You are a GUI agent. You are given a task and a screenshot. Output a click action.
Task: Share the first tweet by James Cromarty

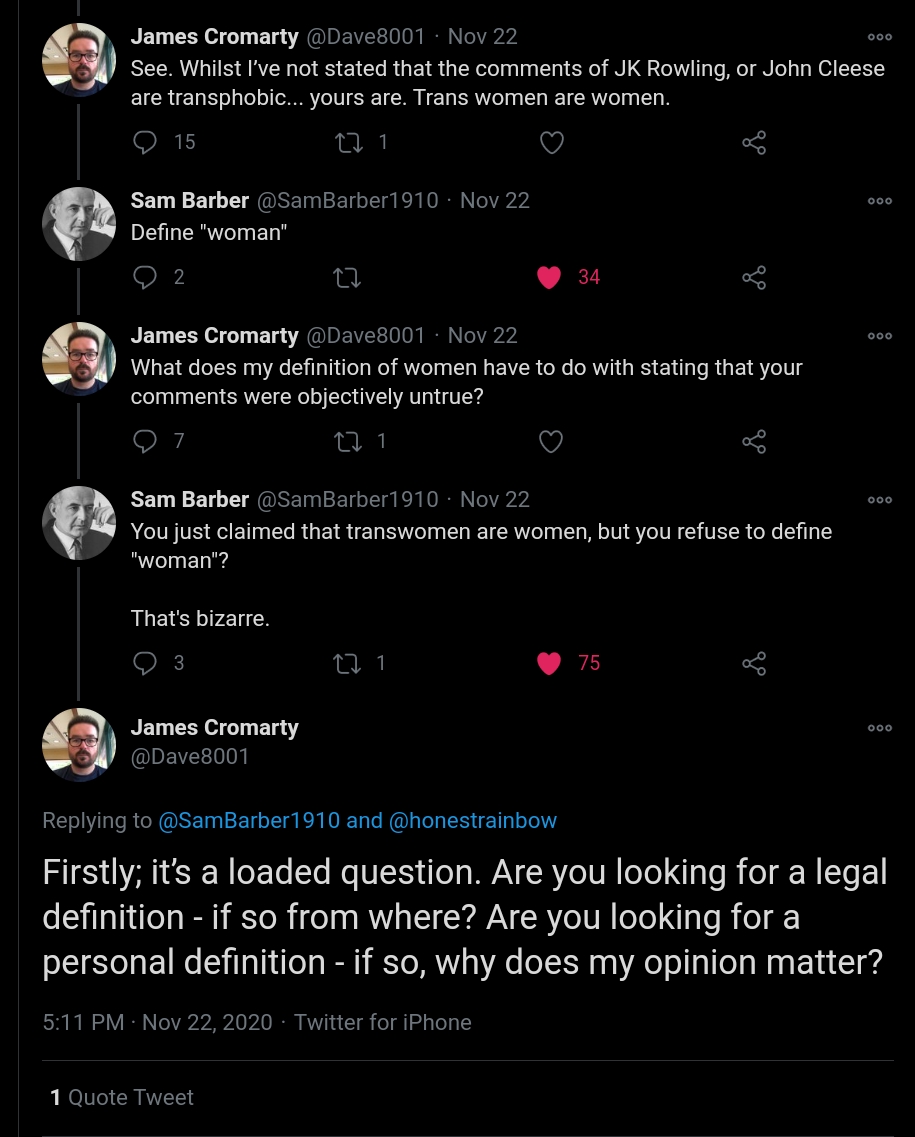pyautogui.click(x=754, y=143)
